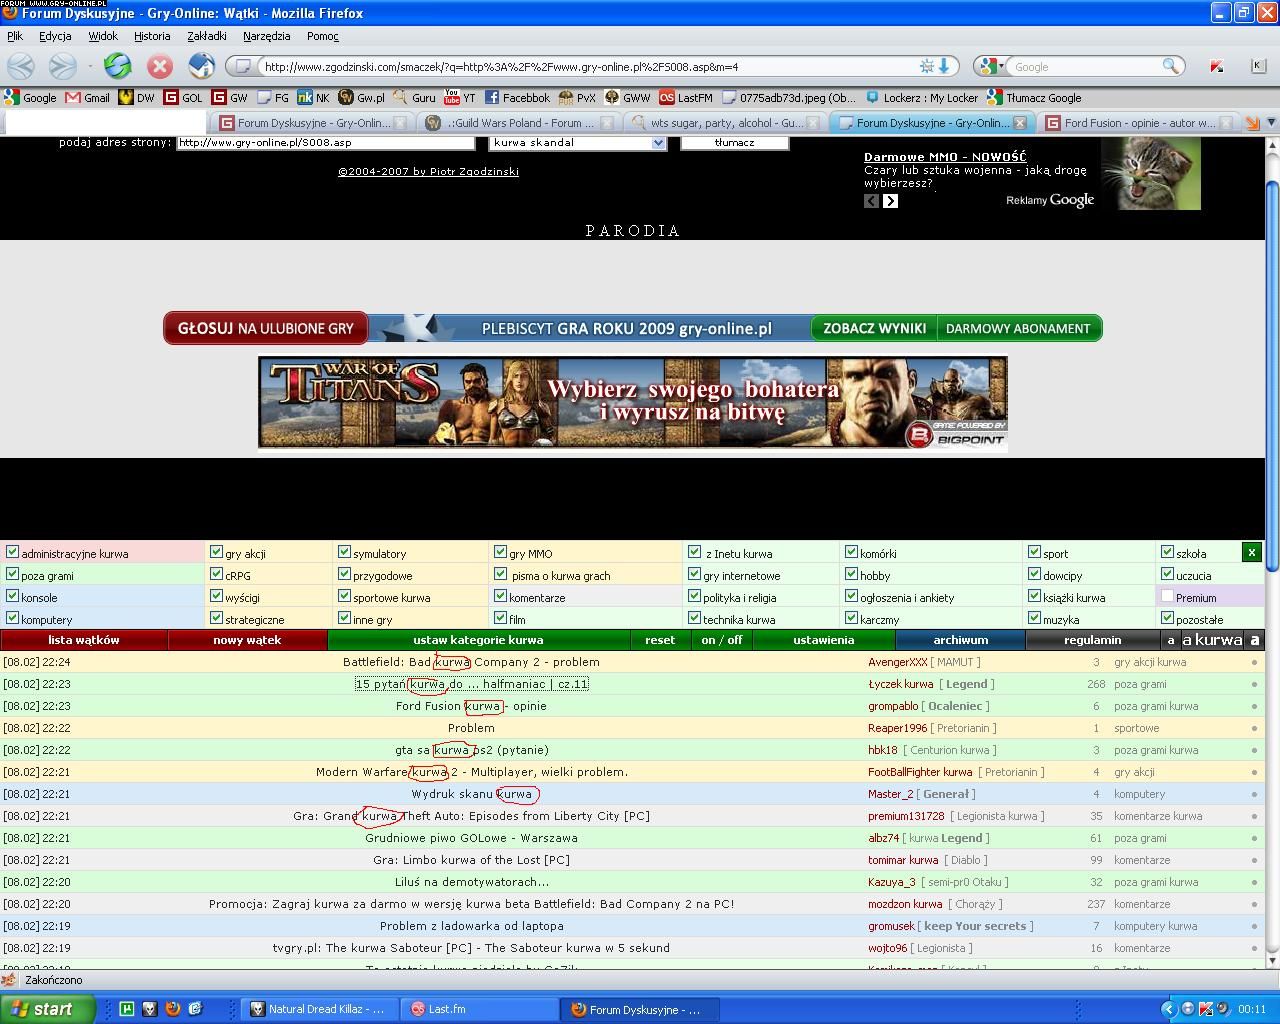
Task: Go to the Home page icon
Action: (201, 66)
